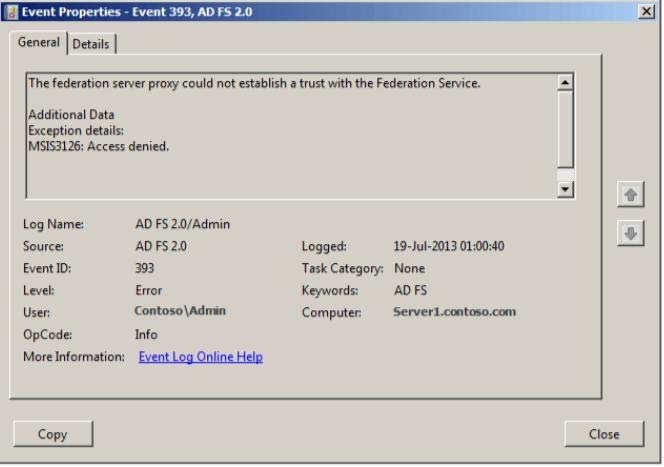664x467 pixels.
Task: Click the Contoso\Admin user value
Action: point(180,311)
